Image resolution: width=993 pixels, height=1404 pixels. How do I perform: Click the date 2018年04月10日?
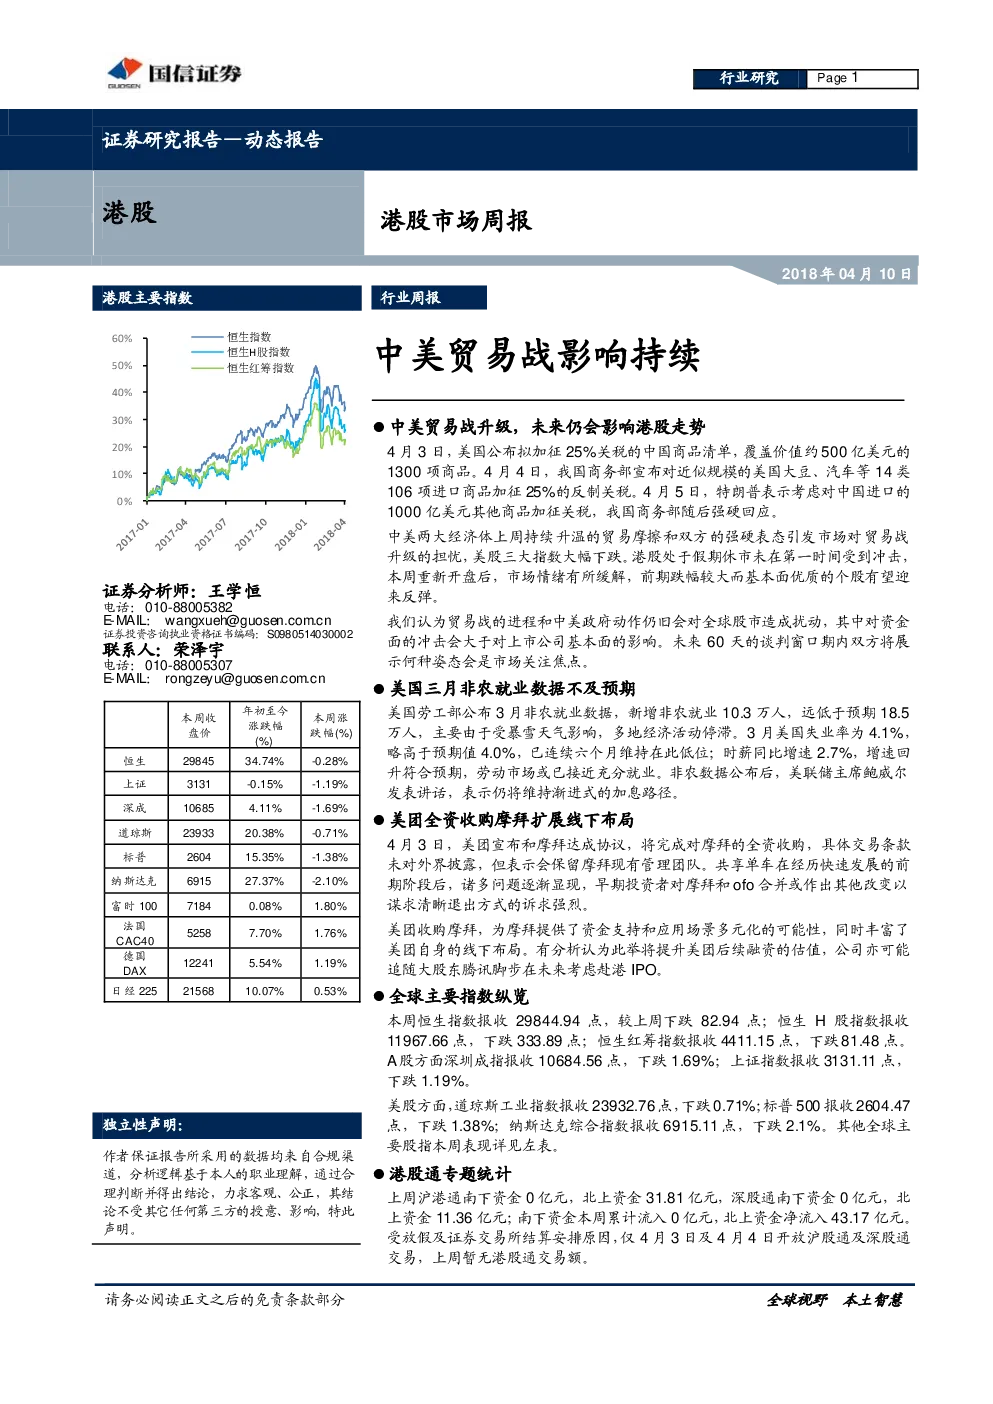coord(847,274)
